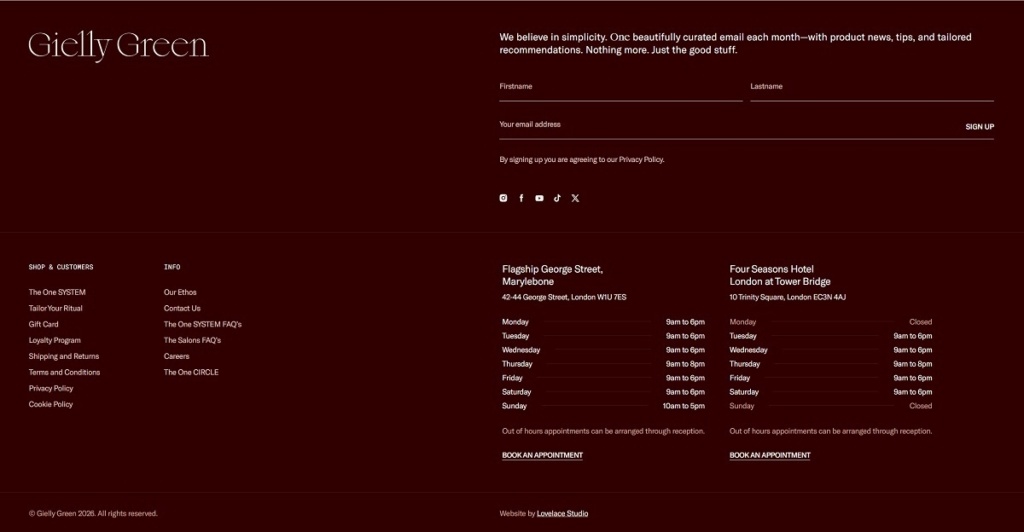Click Flagship Saturday row label
The width and height of the screenshot is (1024, 532).
click(x=517, y=392)
